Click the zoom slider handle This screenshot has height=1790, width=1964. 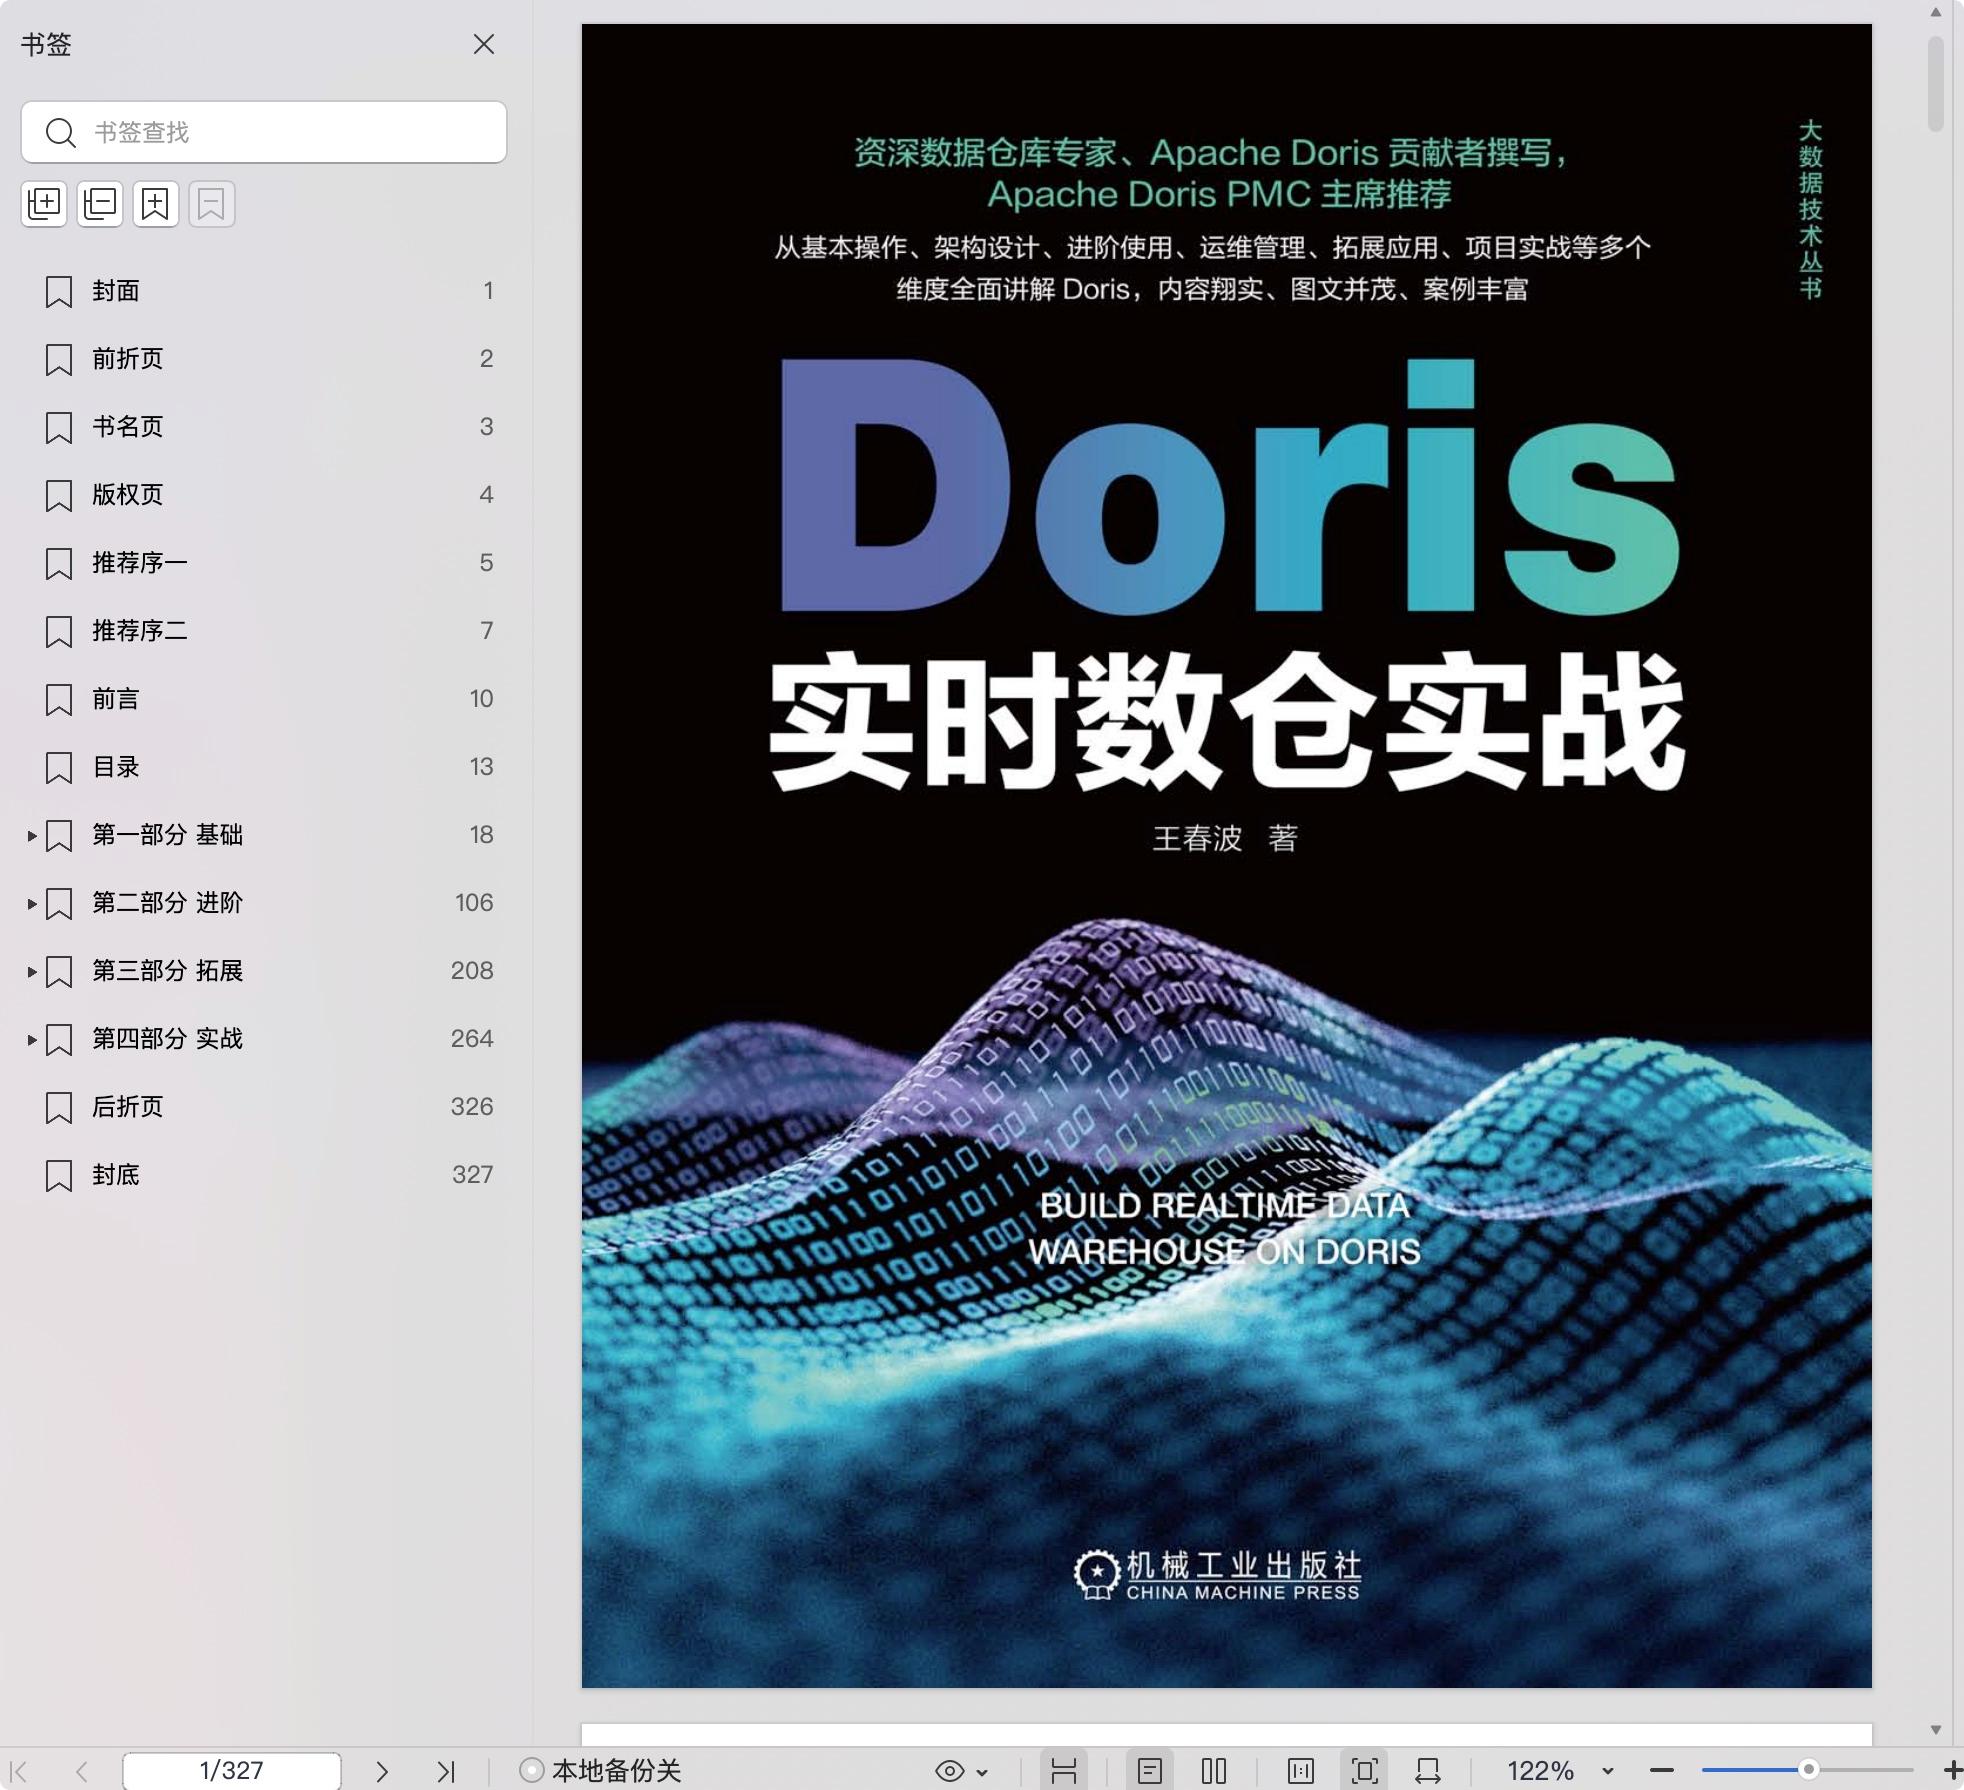tap(1808, 1770)
